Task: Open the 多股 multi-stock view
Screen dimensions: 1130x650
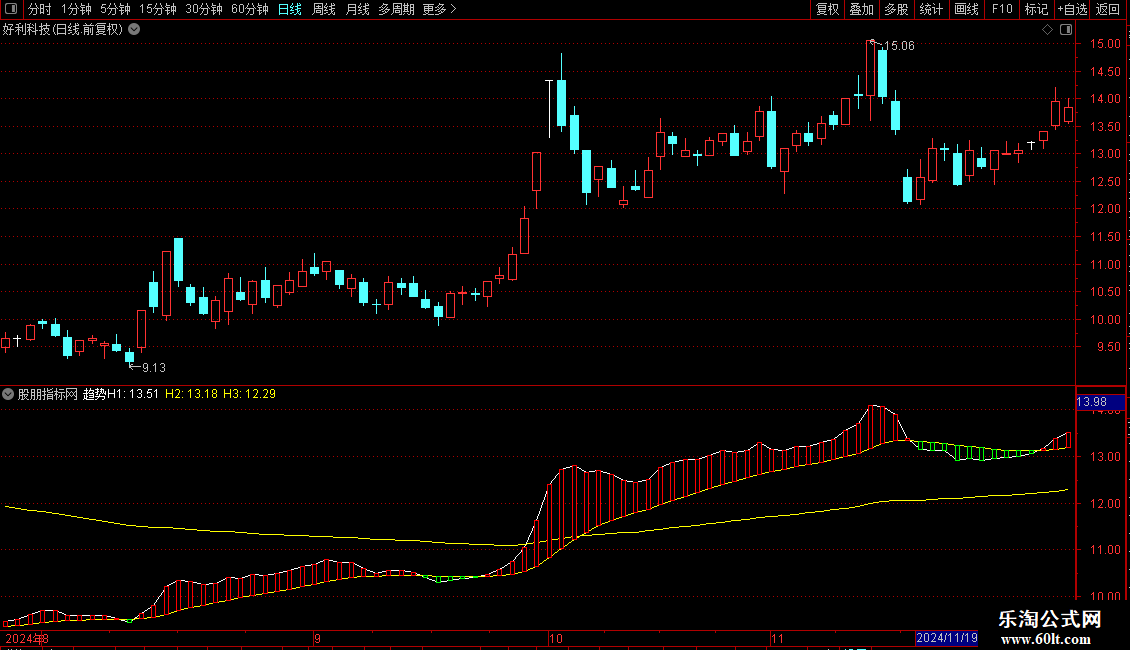Action: [x=896, y=9]
